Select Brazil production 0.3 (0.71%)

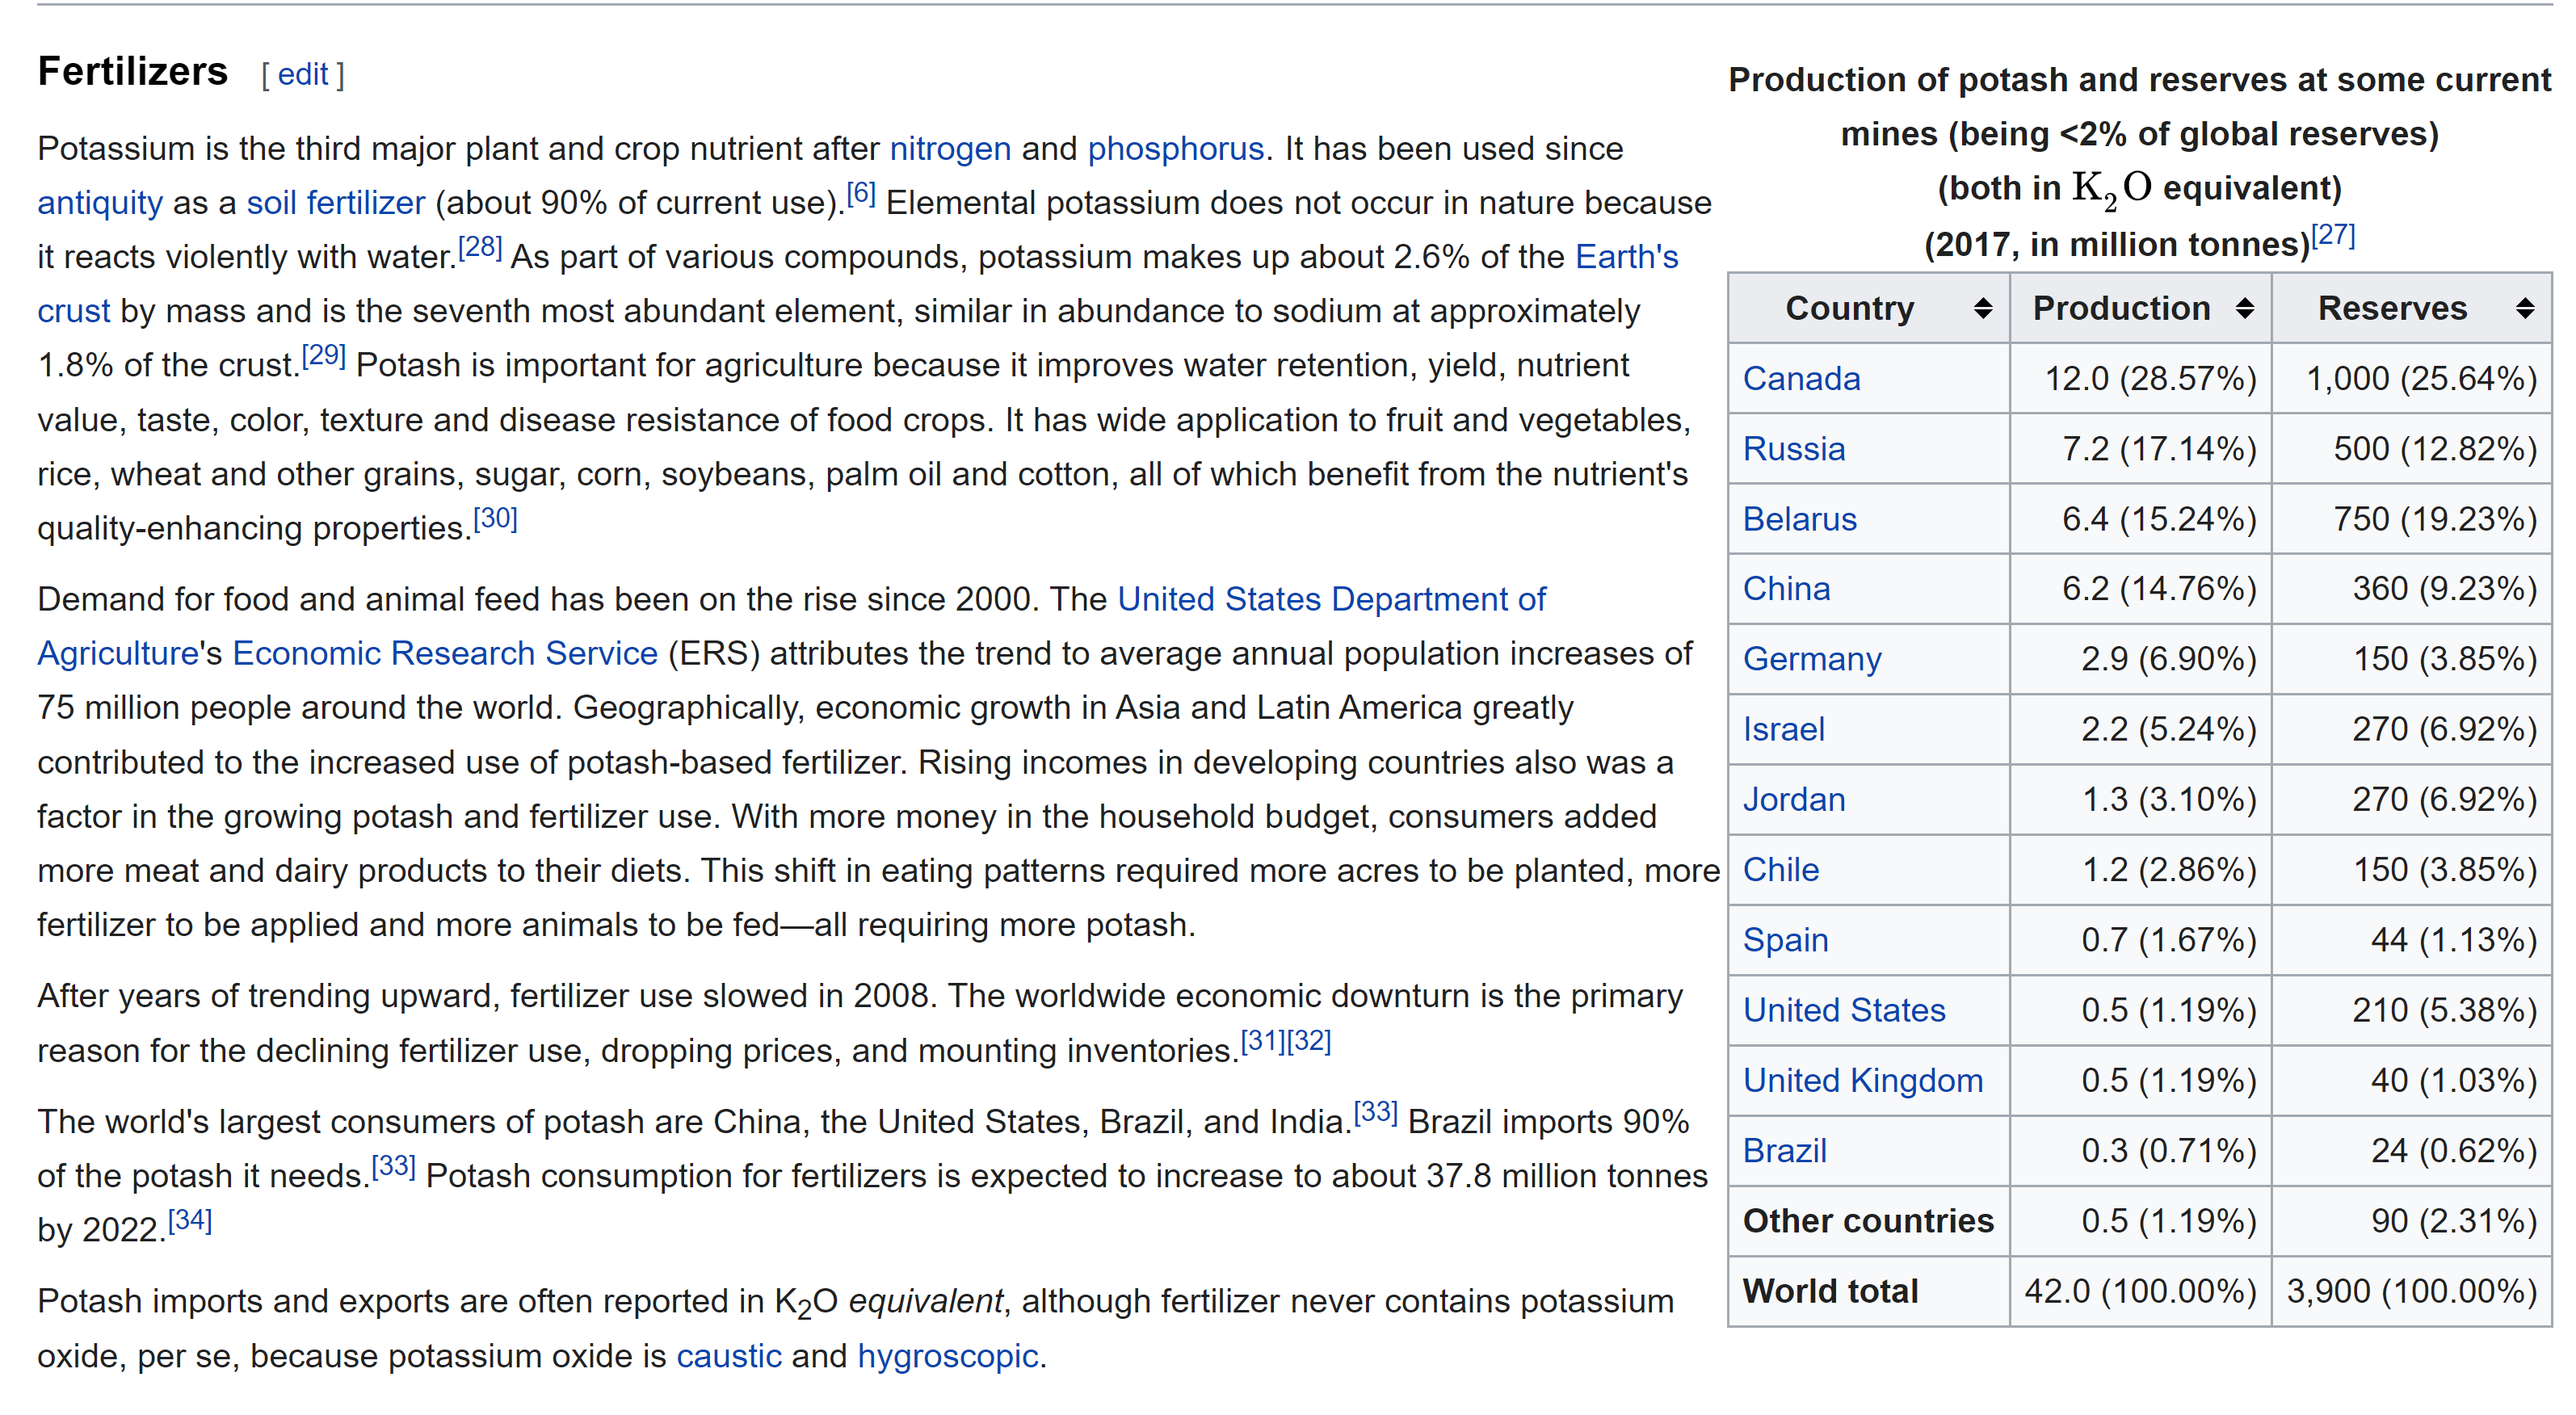click(x=2141, y=1150)
